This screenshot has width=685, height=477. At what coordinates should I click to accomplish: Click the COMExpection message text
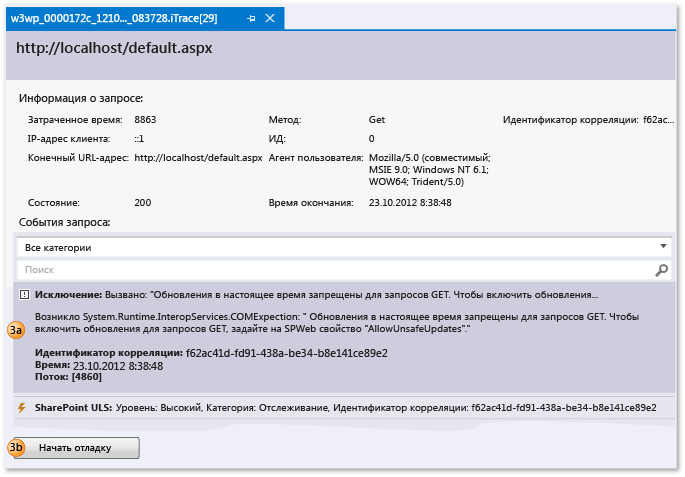337,322
